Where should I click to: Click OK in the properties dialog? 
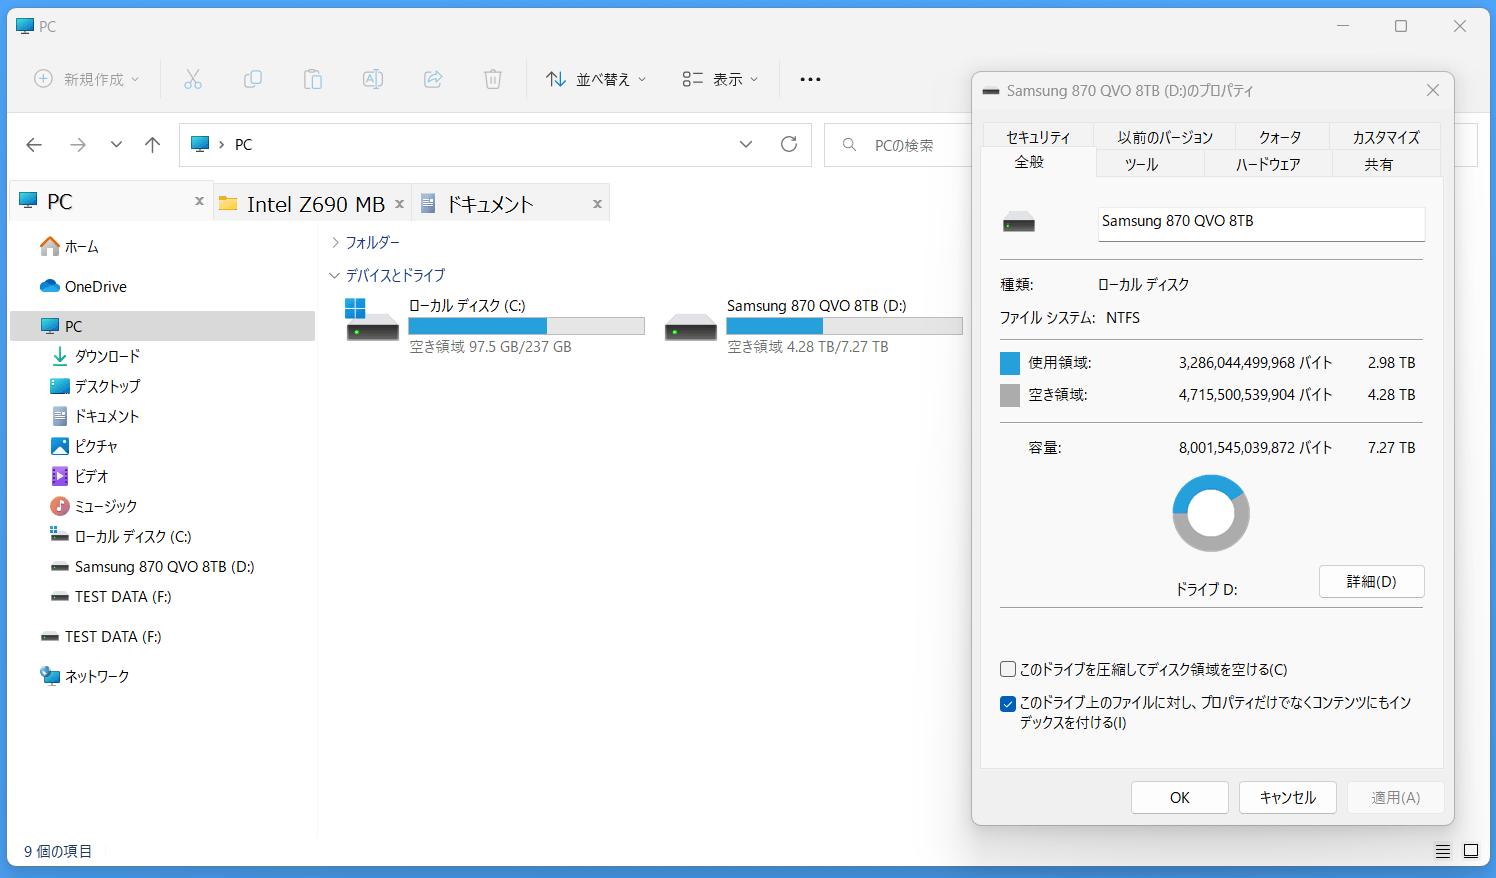1180,797
